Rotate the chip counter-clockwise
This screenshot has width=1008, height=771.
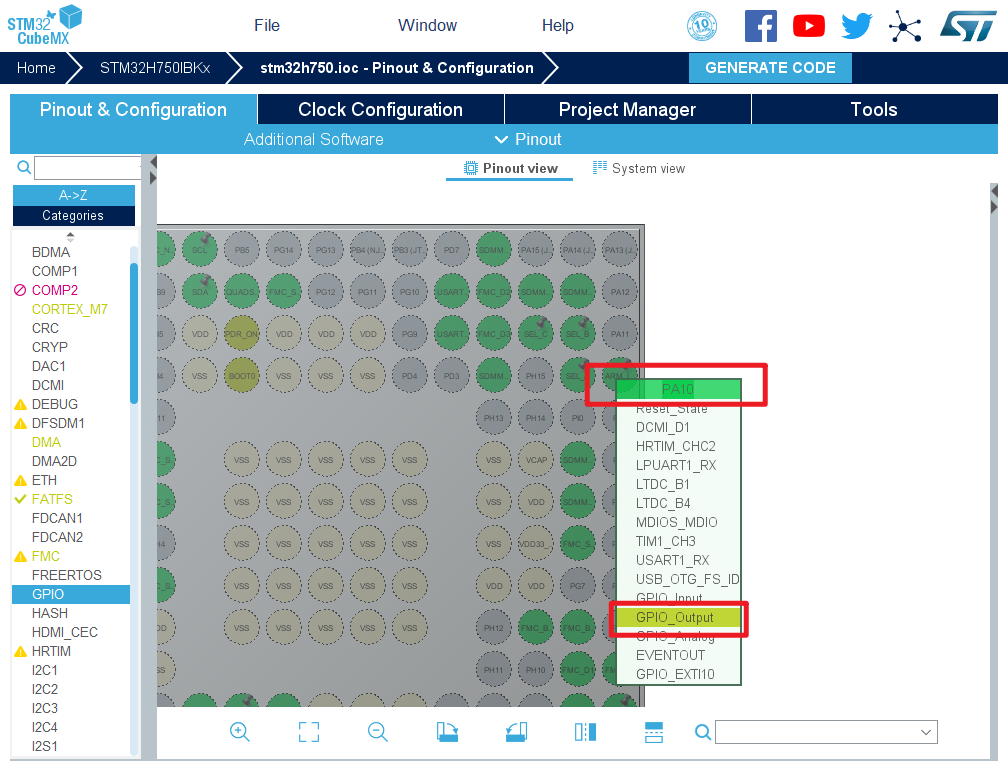(516, 732)
